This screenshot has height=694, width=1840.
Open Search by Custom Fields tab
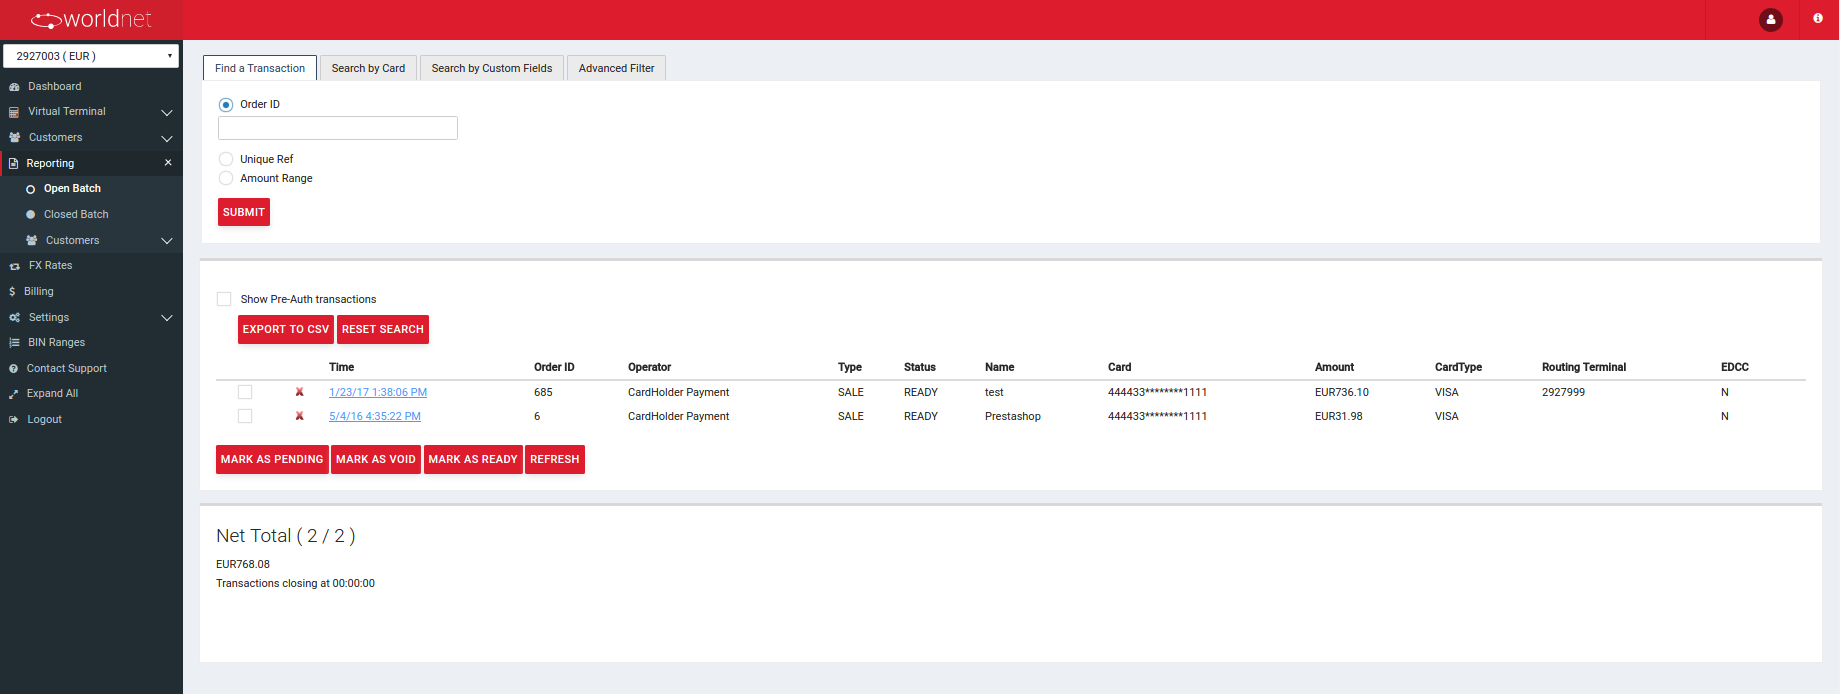(x=492, y=68)
